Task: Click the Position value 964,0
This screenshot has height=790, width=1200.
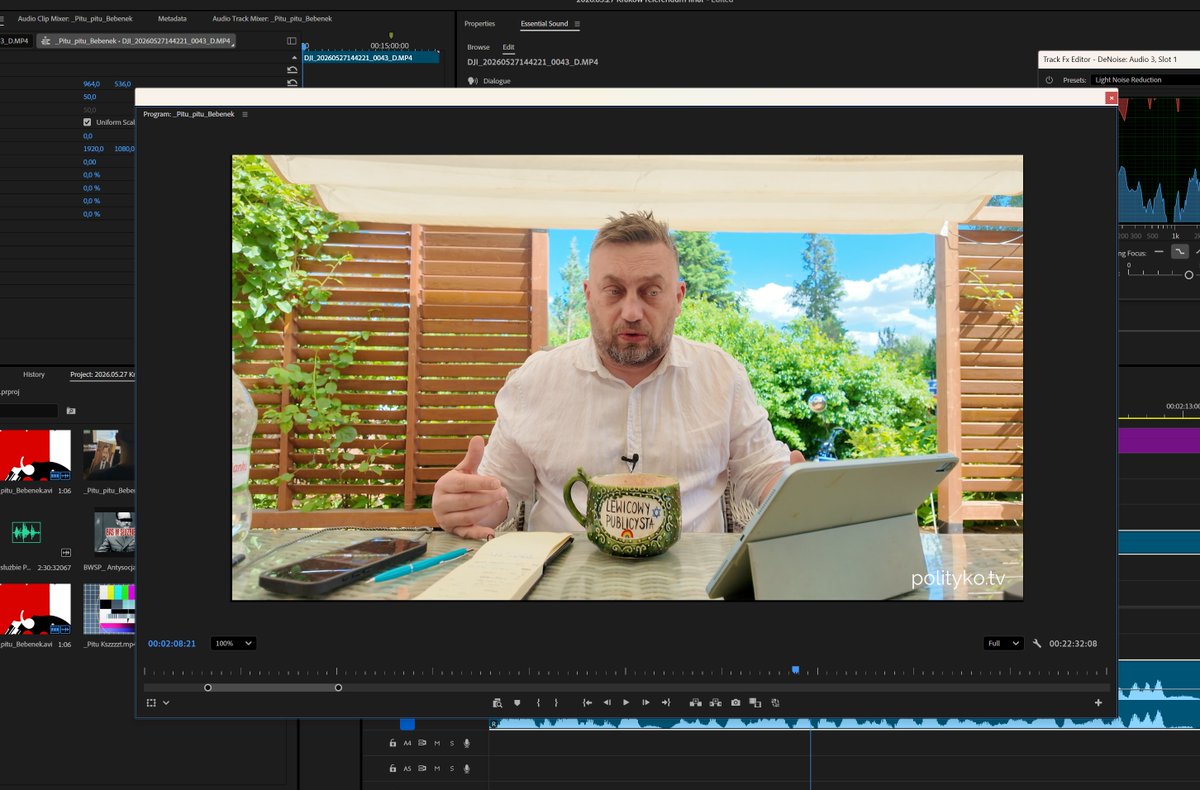Action: tap(91, 84)
